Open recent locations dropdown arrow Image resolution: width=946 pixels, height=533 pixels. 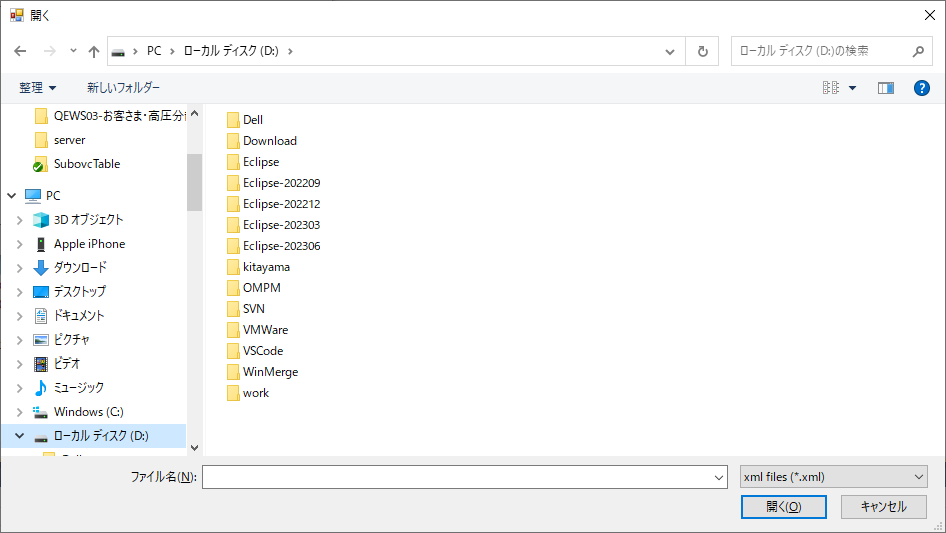(73, 51)
